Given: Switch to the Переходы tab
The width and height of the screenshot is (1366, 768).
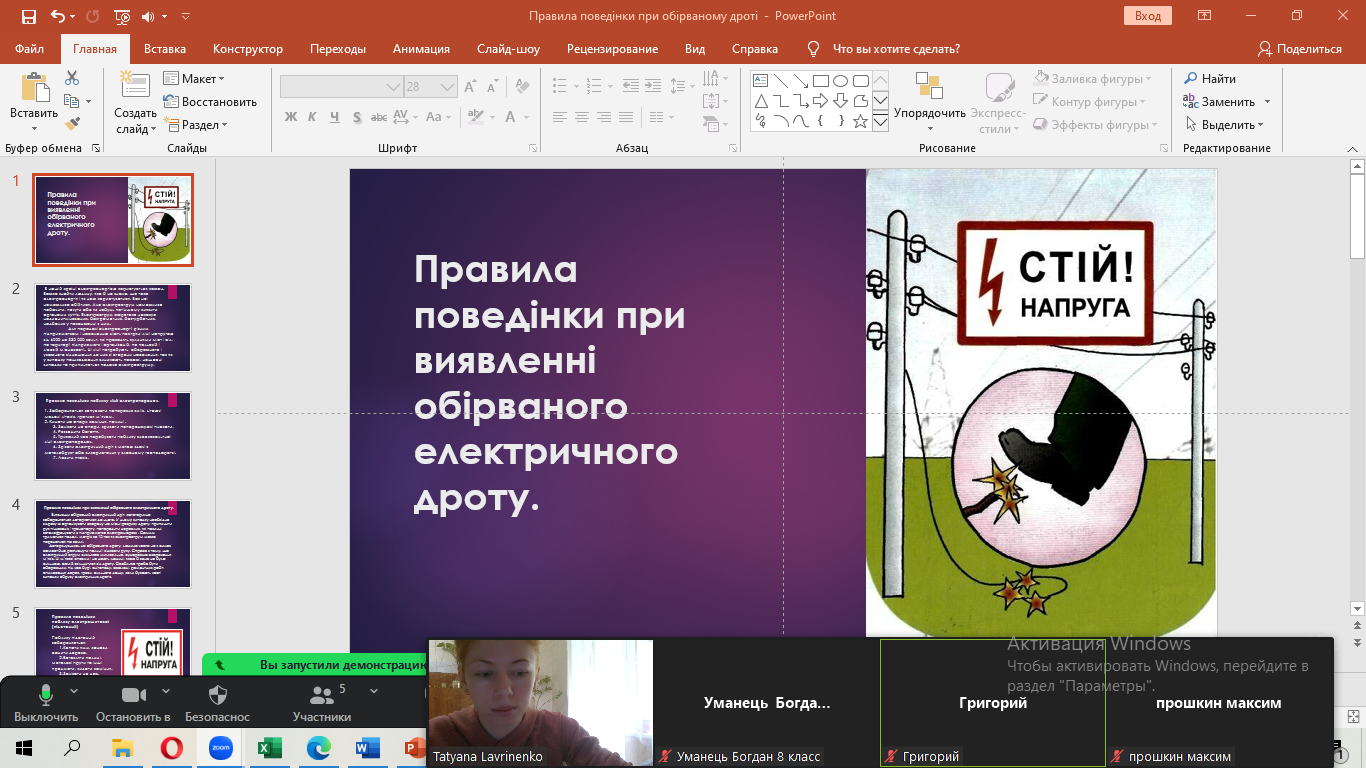Looking at the screenshot, I should (338, 49).
